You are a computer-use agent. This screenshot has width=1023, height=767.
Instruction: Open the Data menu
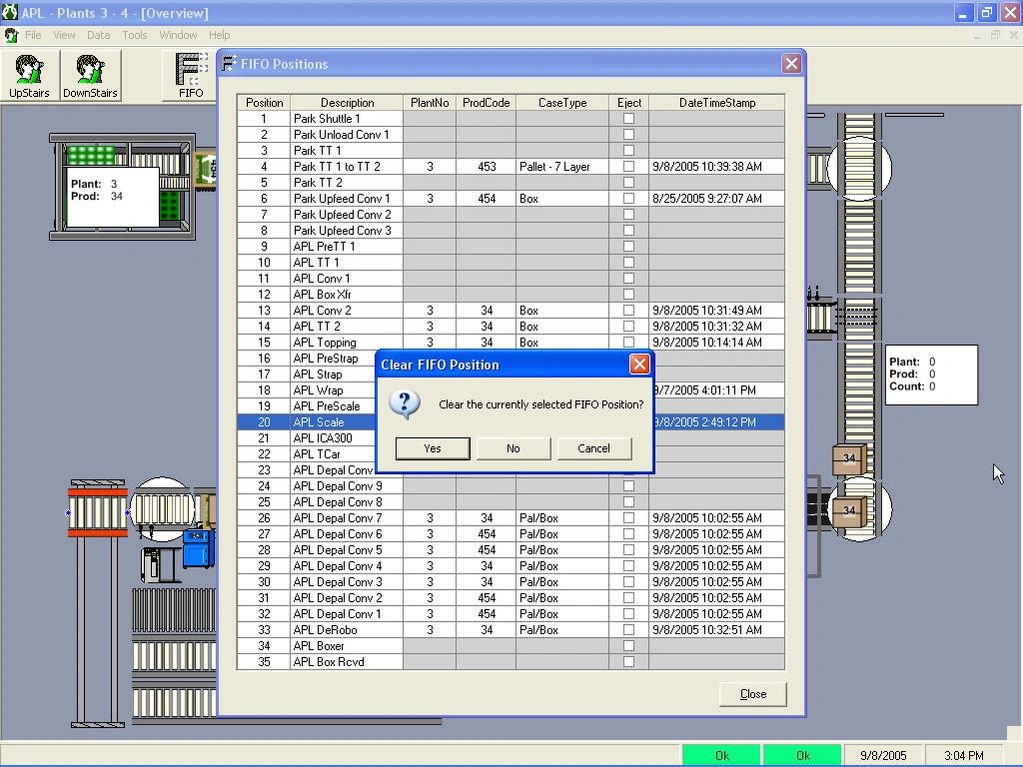tap(98, 34)
